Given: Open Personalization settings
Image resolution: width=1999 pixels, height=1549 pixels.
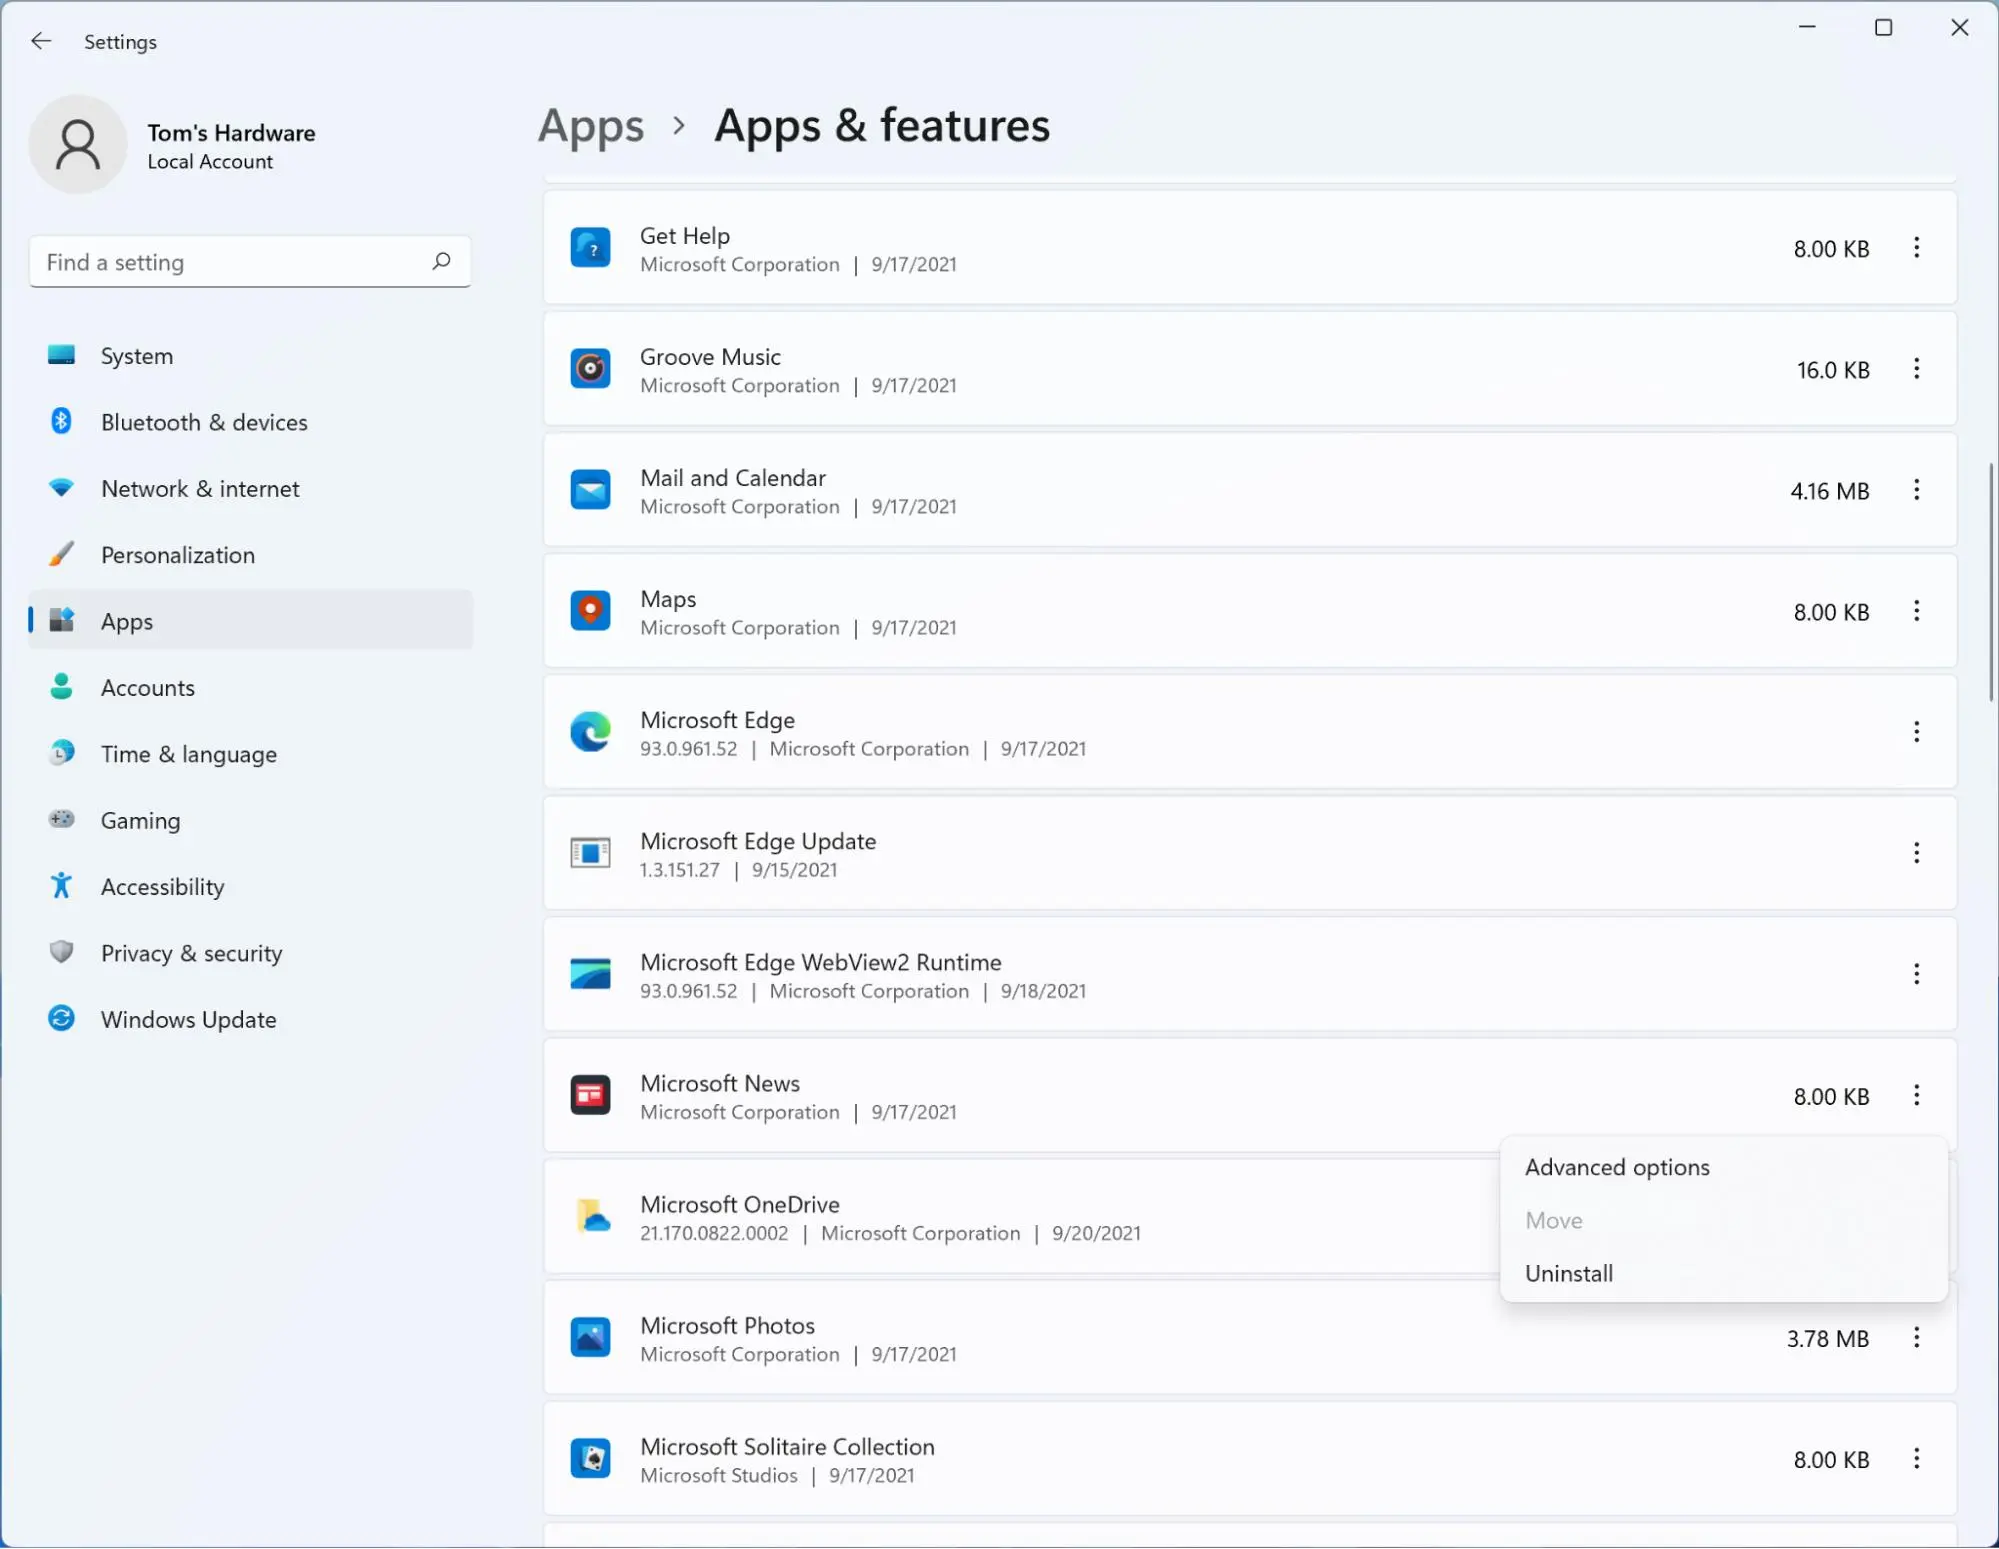Looking at the screenshot, I should [250, 555].
